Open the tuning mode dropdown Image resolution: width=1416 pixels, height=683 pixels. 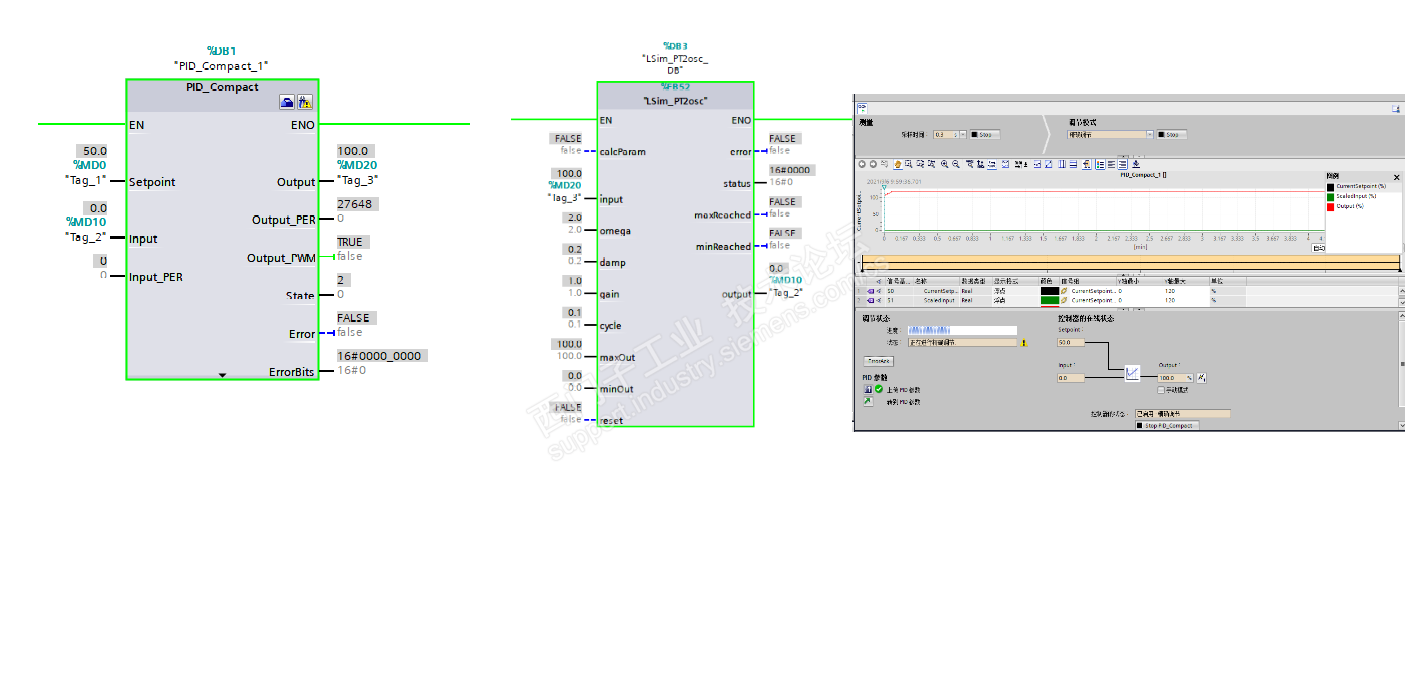click(1150, 134)
